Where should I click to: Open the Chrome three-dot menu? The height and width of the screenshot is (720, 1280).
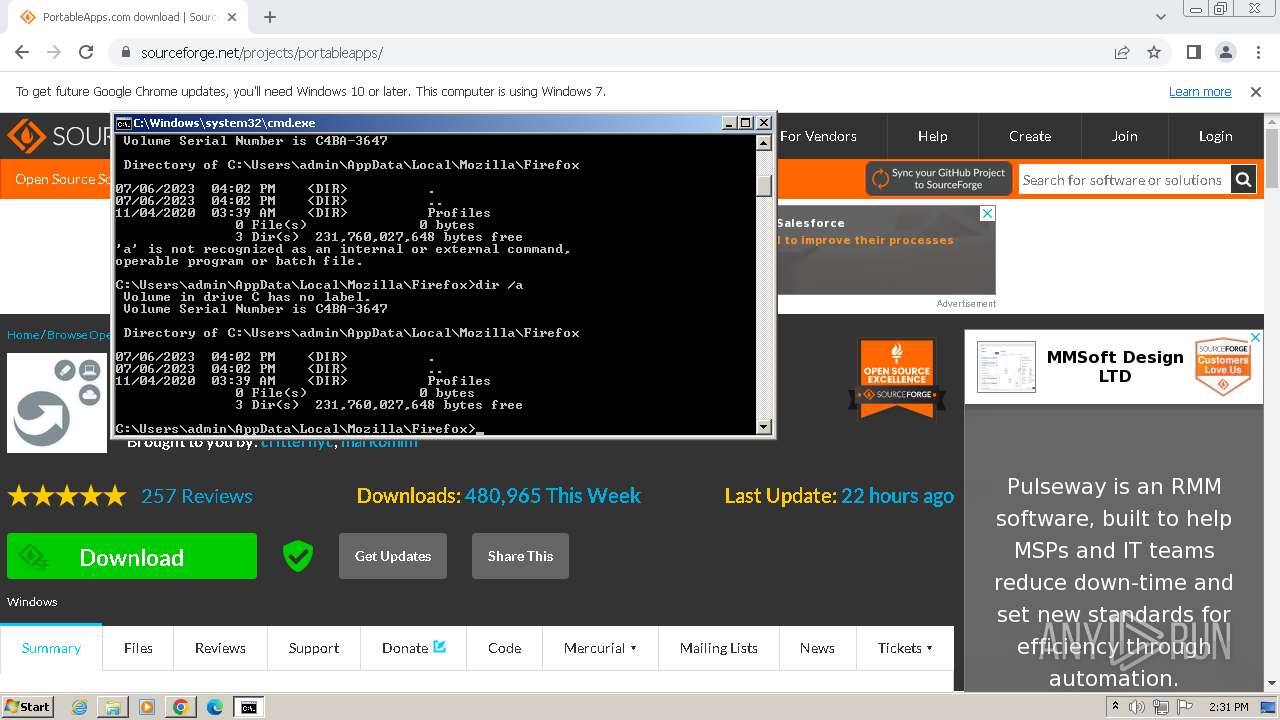pos(1257,52)
